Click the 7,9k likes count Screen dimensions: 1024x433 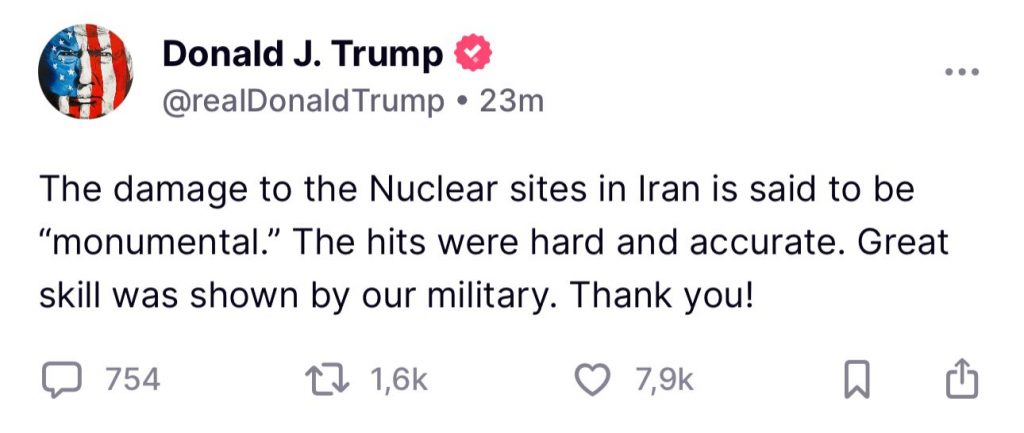(664, 380)
